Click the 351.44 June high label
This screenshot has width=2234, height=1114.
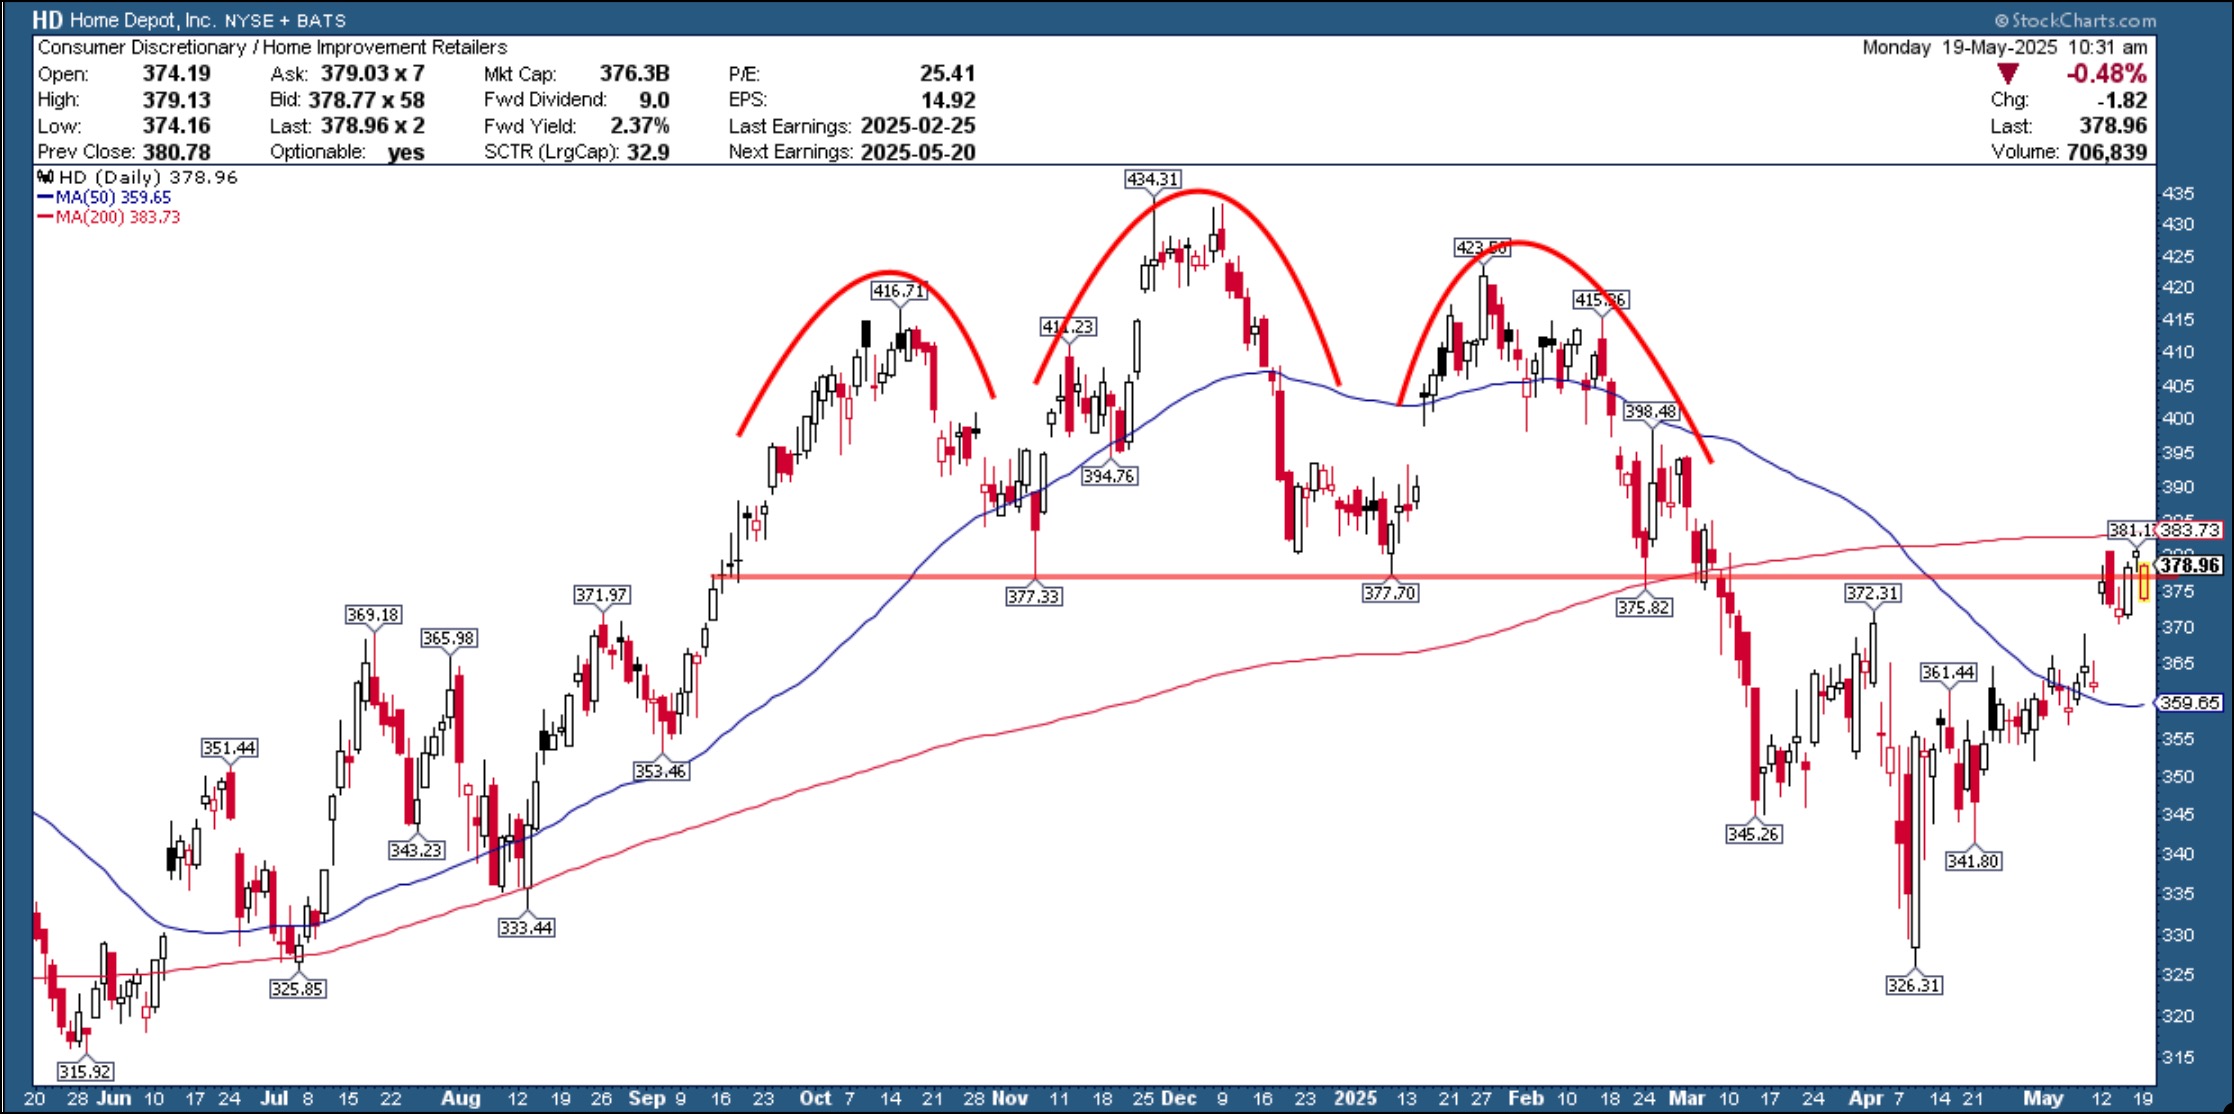pos(230,748)
